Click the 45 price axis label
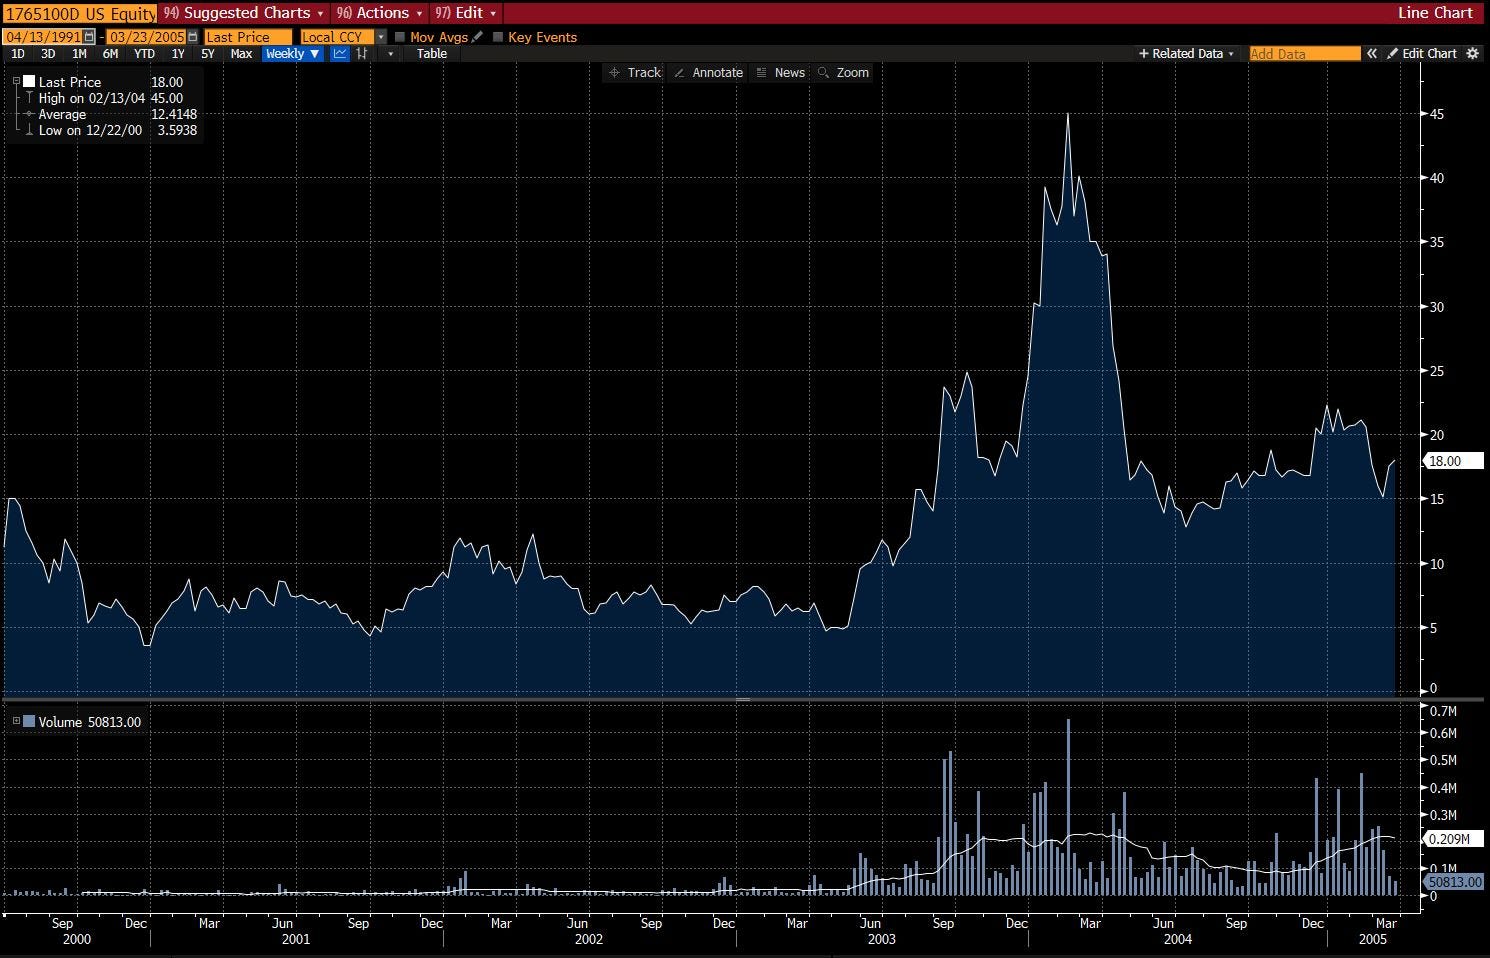 (x=1436, y=114)
